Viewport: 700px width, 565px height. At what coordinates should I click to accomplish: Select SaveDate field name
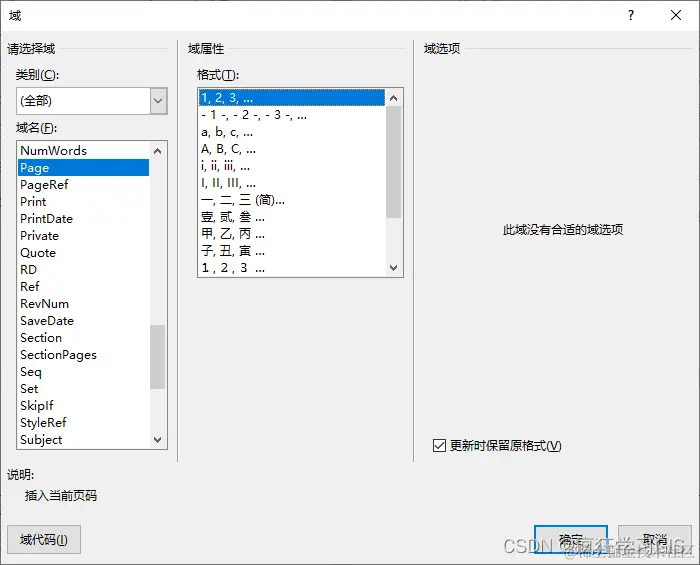coord(83,321)
